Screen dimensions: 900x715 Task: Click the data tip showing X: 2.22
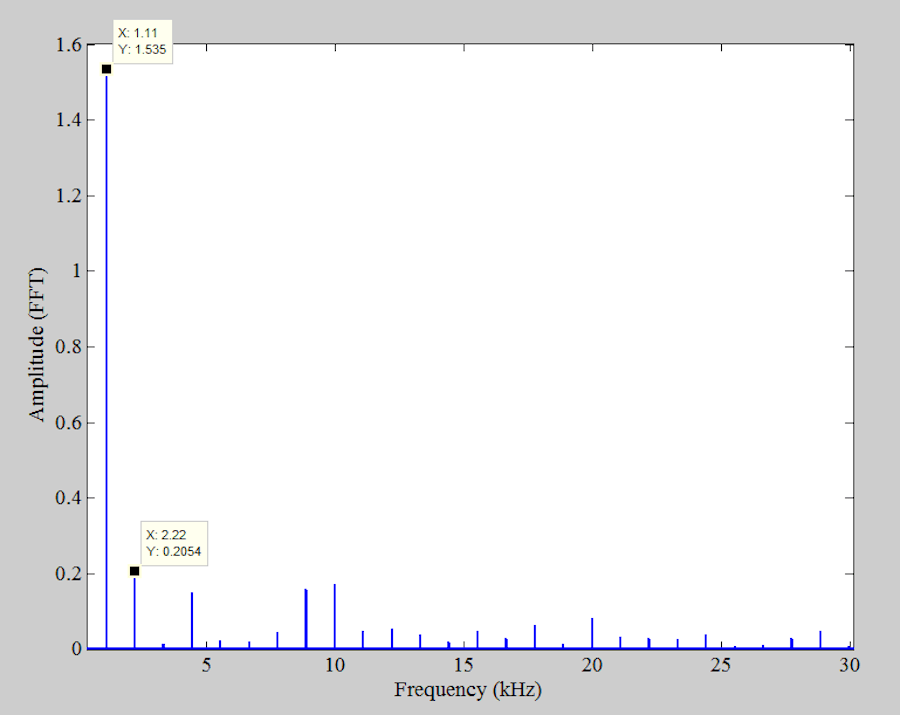(172, 543)
